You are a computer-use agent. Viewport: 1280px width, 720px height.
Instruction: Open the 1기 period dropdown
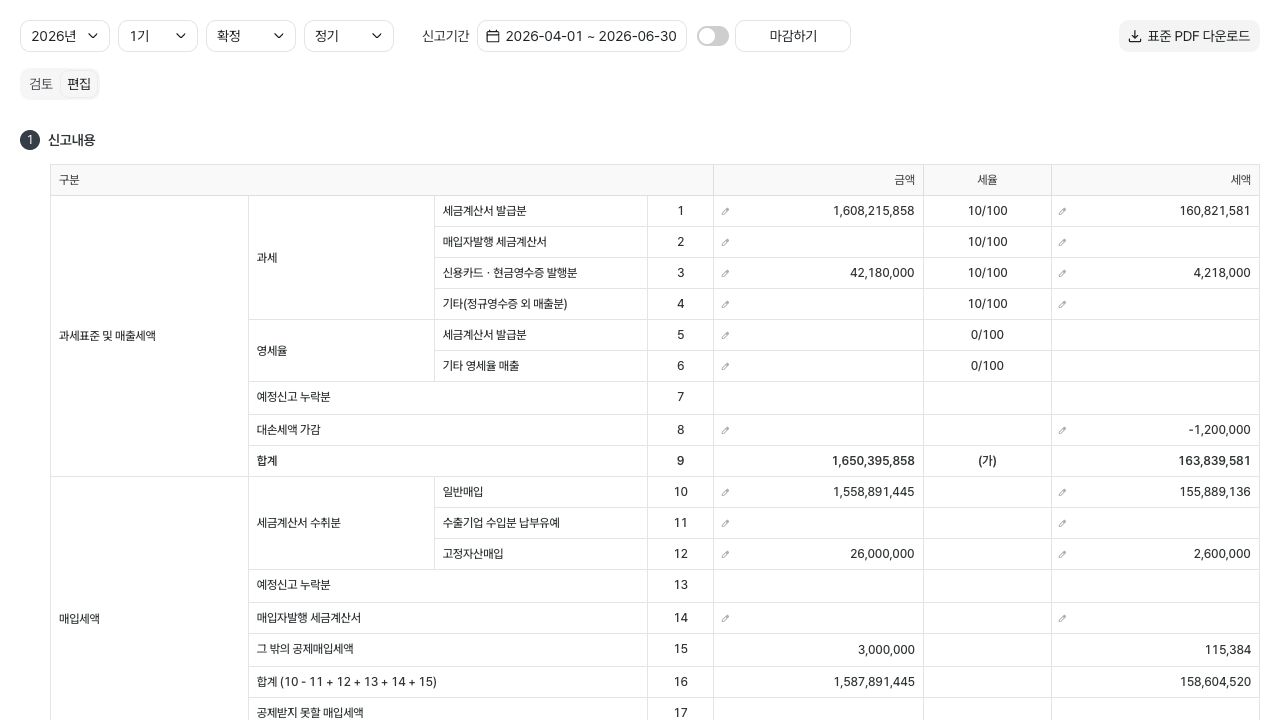158,36
